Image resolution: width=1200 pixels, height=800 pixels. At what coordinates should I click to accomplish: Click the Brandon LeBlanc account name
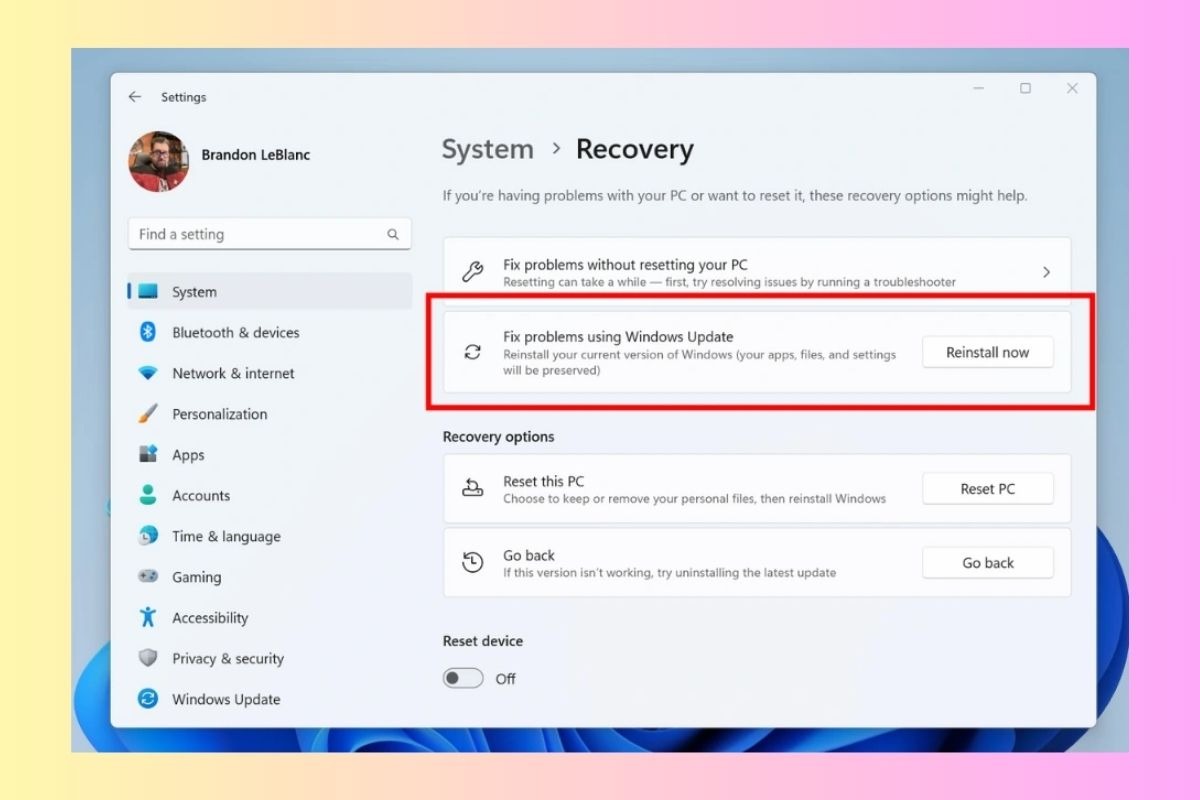[x=256, y=155]
